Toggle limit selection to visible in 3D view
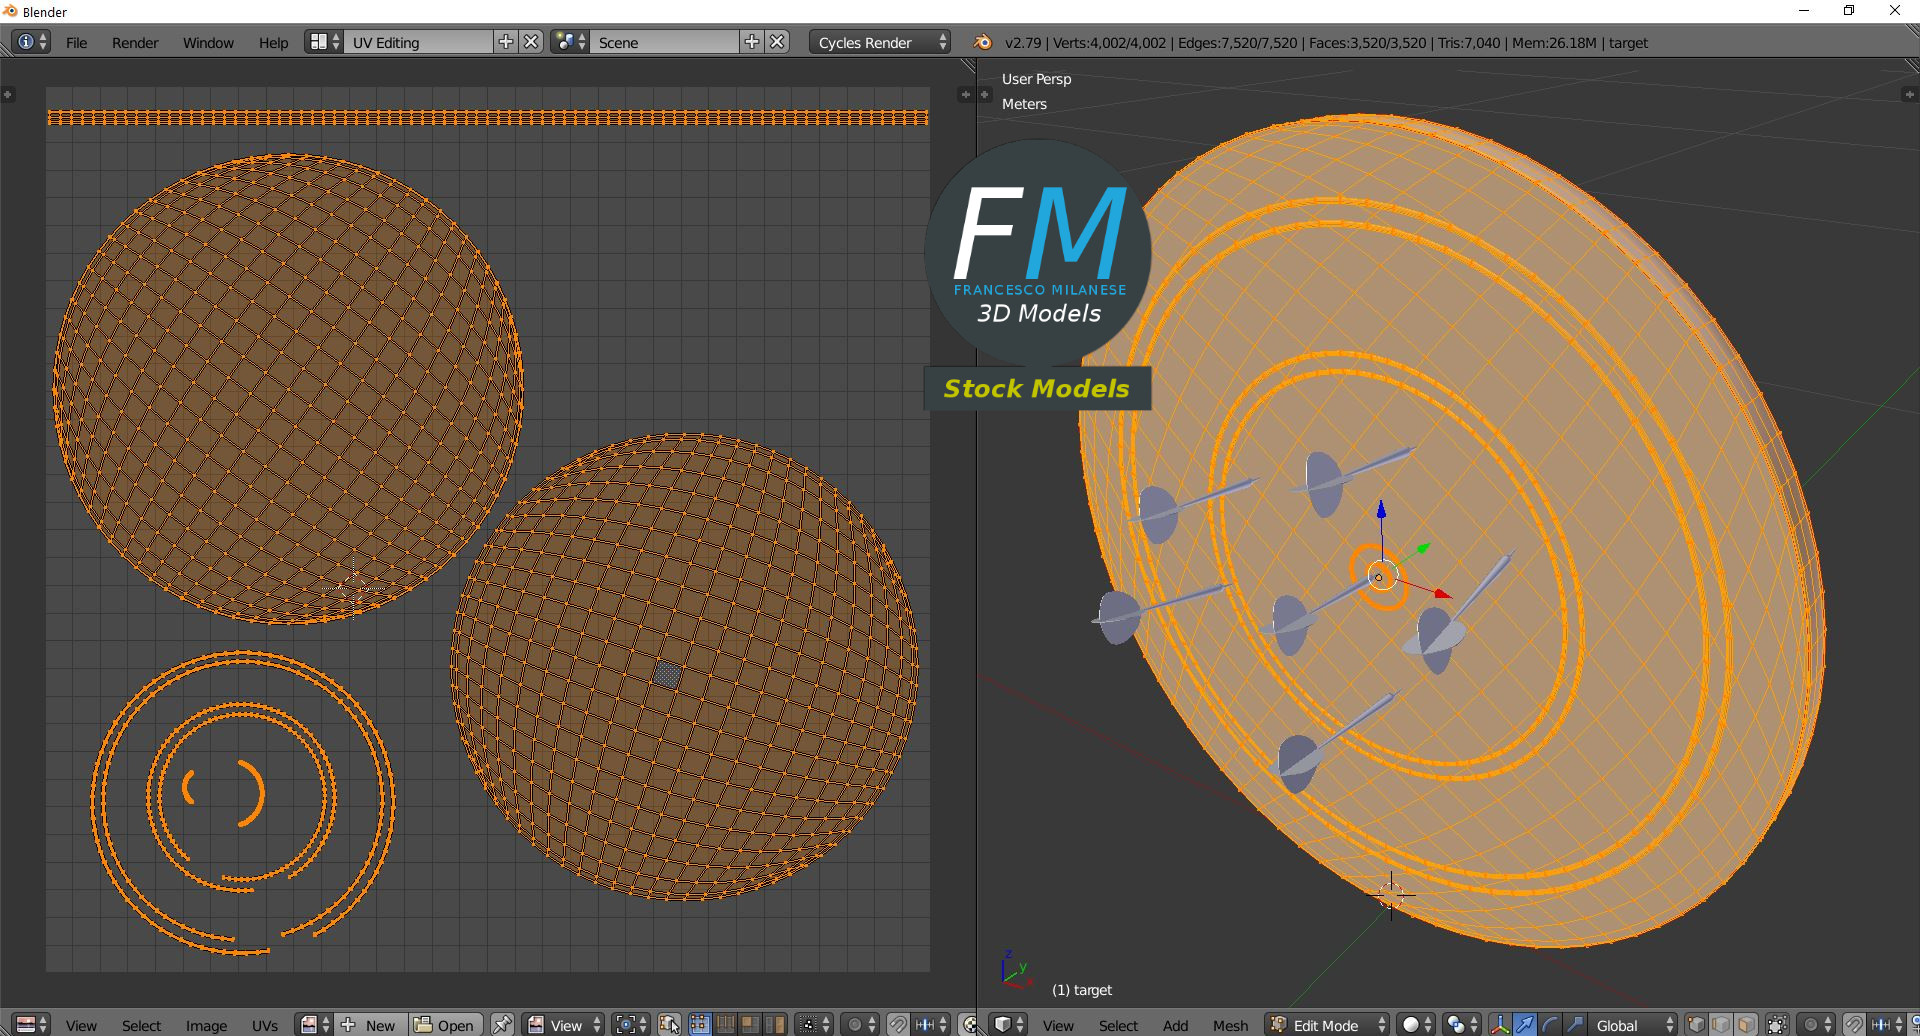 [1777, 1025]
